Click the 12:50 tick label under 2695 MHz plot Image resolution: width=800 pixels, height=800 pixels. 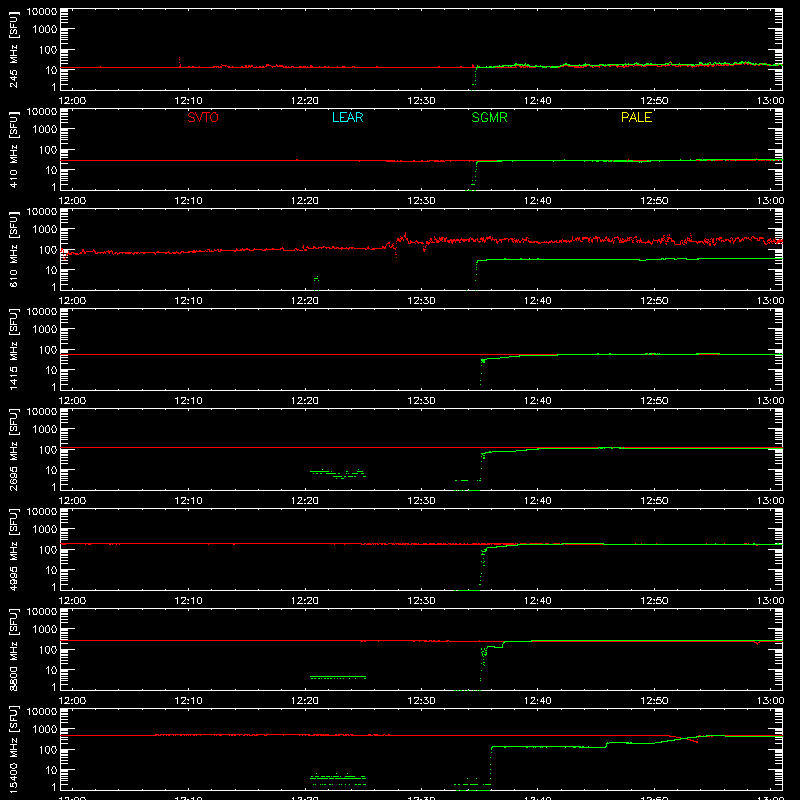click(x=654, y=501)
